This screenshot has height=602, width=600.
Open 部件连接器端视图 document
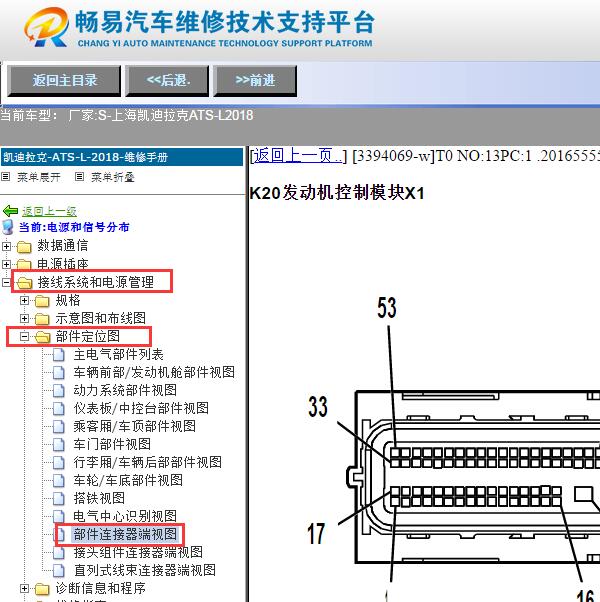(125, 534)
